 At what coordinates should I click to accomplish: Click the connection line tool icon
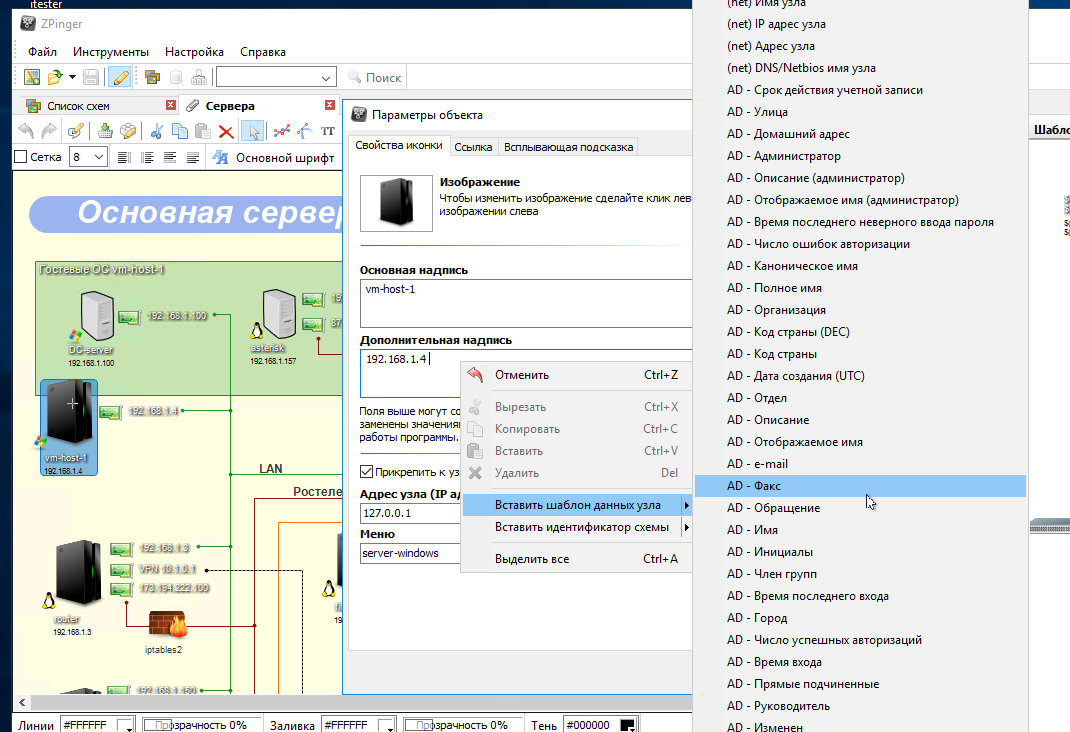pos(282,131)
